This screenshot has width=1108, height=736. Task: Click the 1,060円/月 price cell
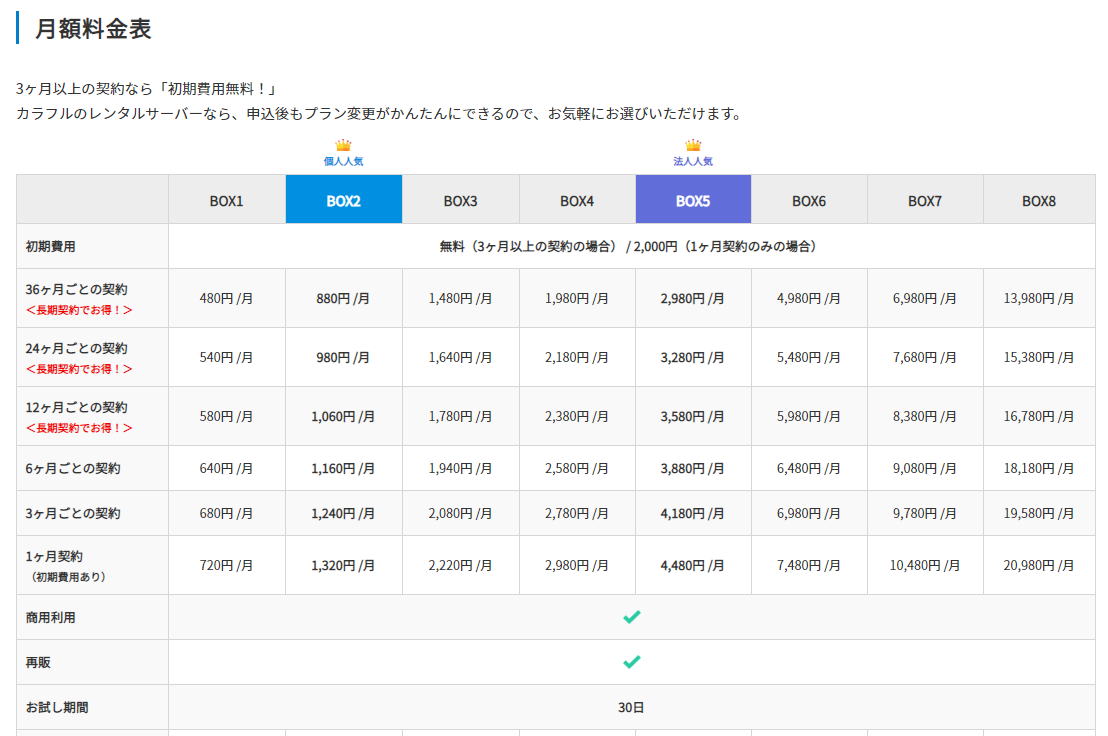(343, 417)
